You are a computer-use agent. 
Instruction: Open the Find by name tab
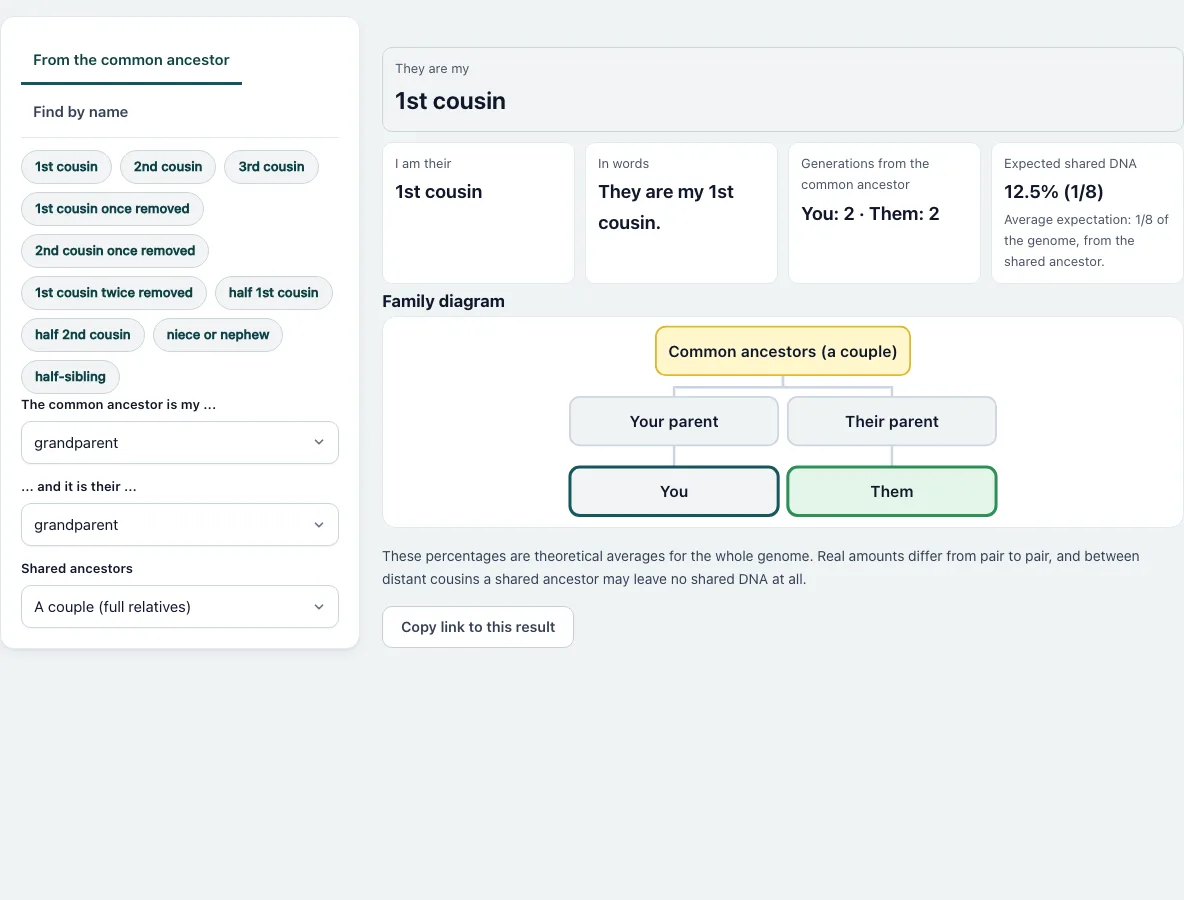(81, 112)
